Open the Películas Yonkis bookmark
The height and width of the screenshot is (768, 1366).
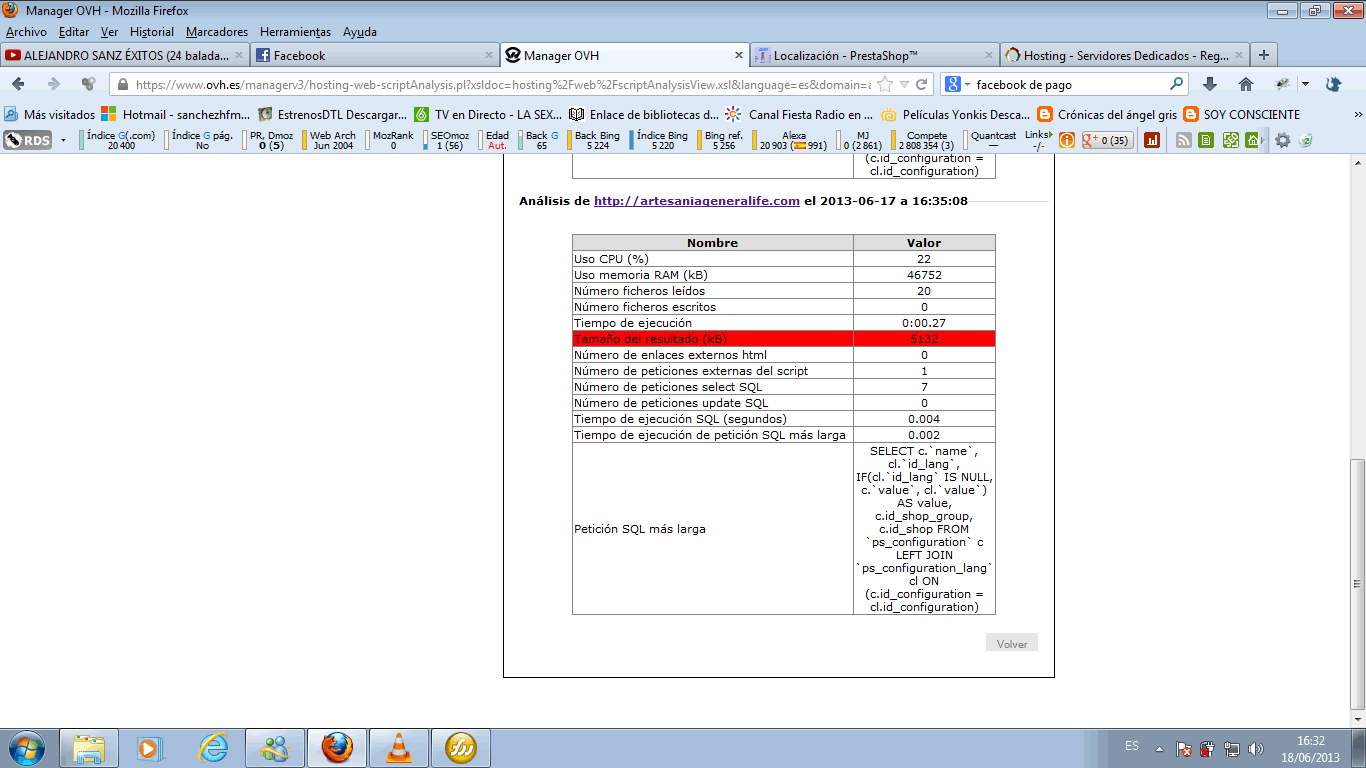[x=954, y=114]
